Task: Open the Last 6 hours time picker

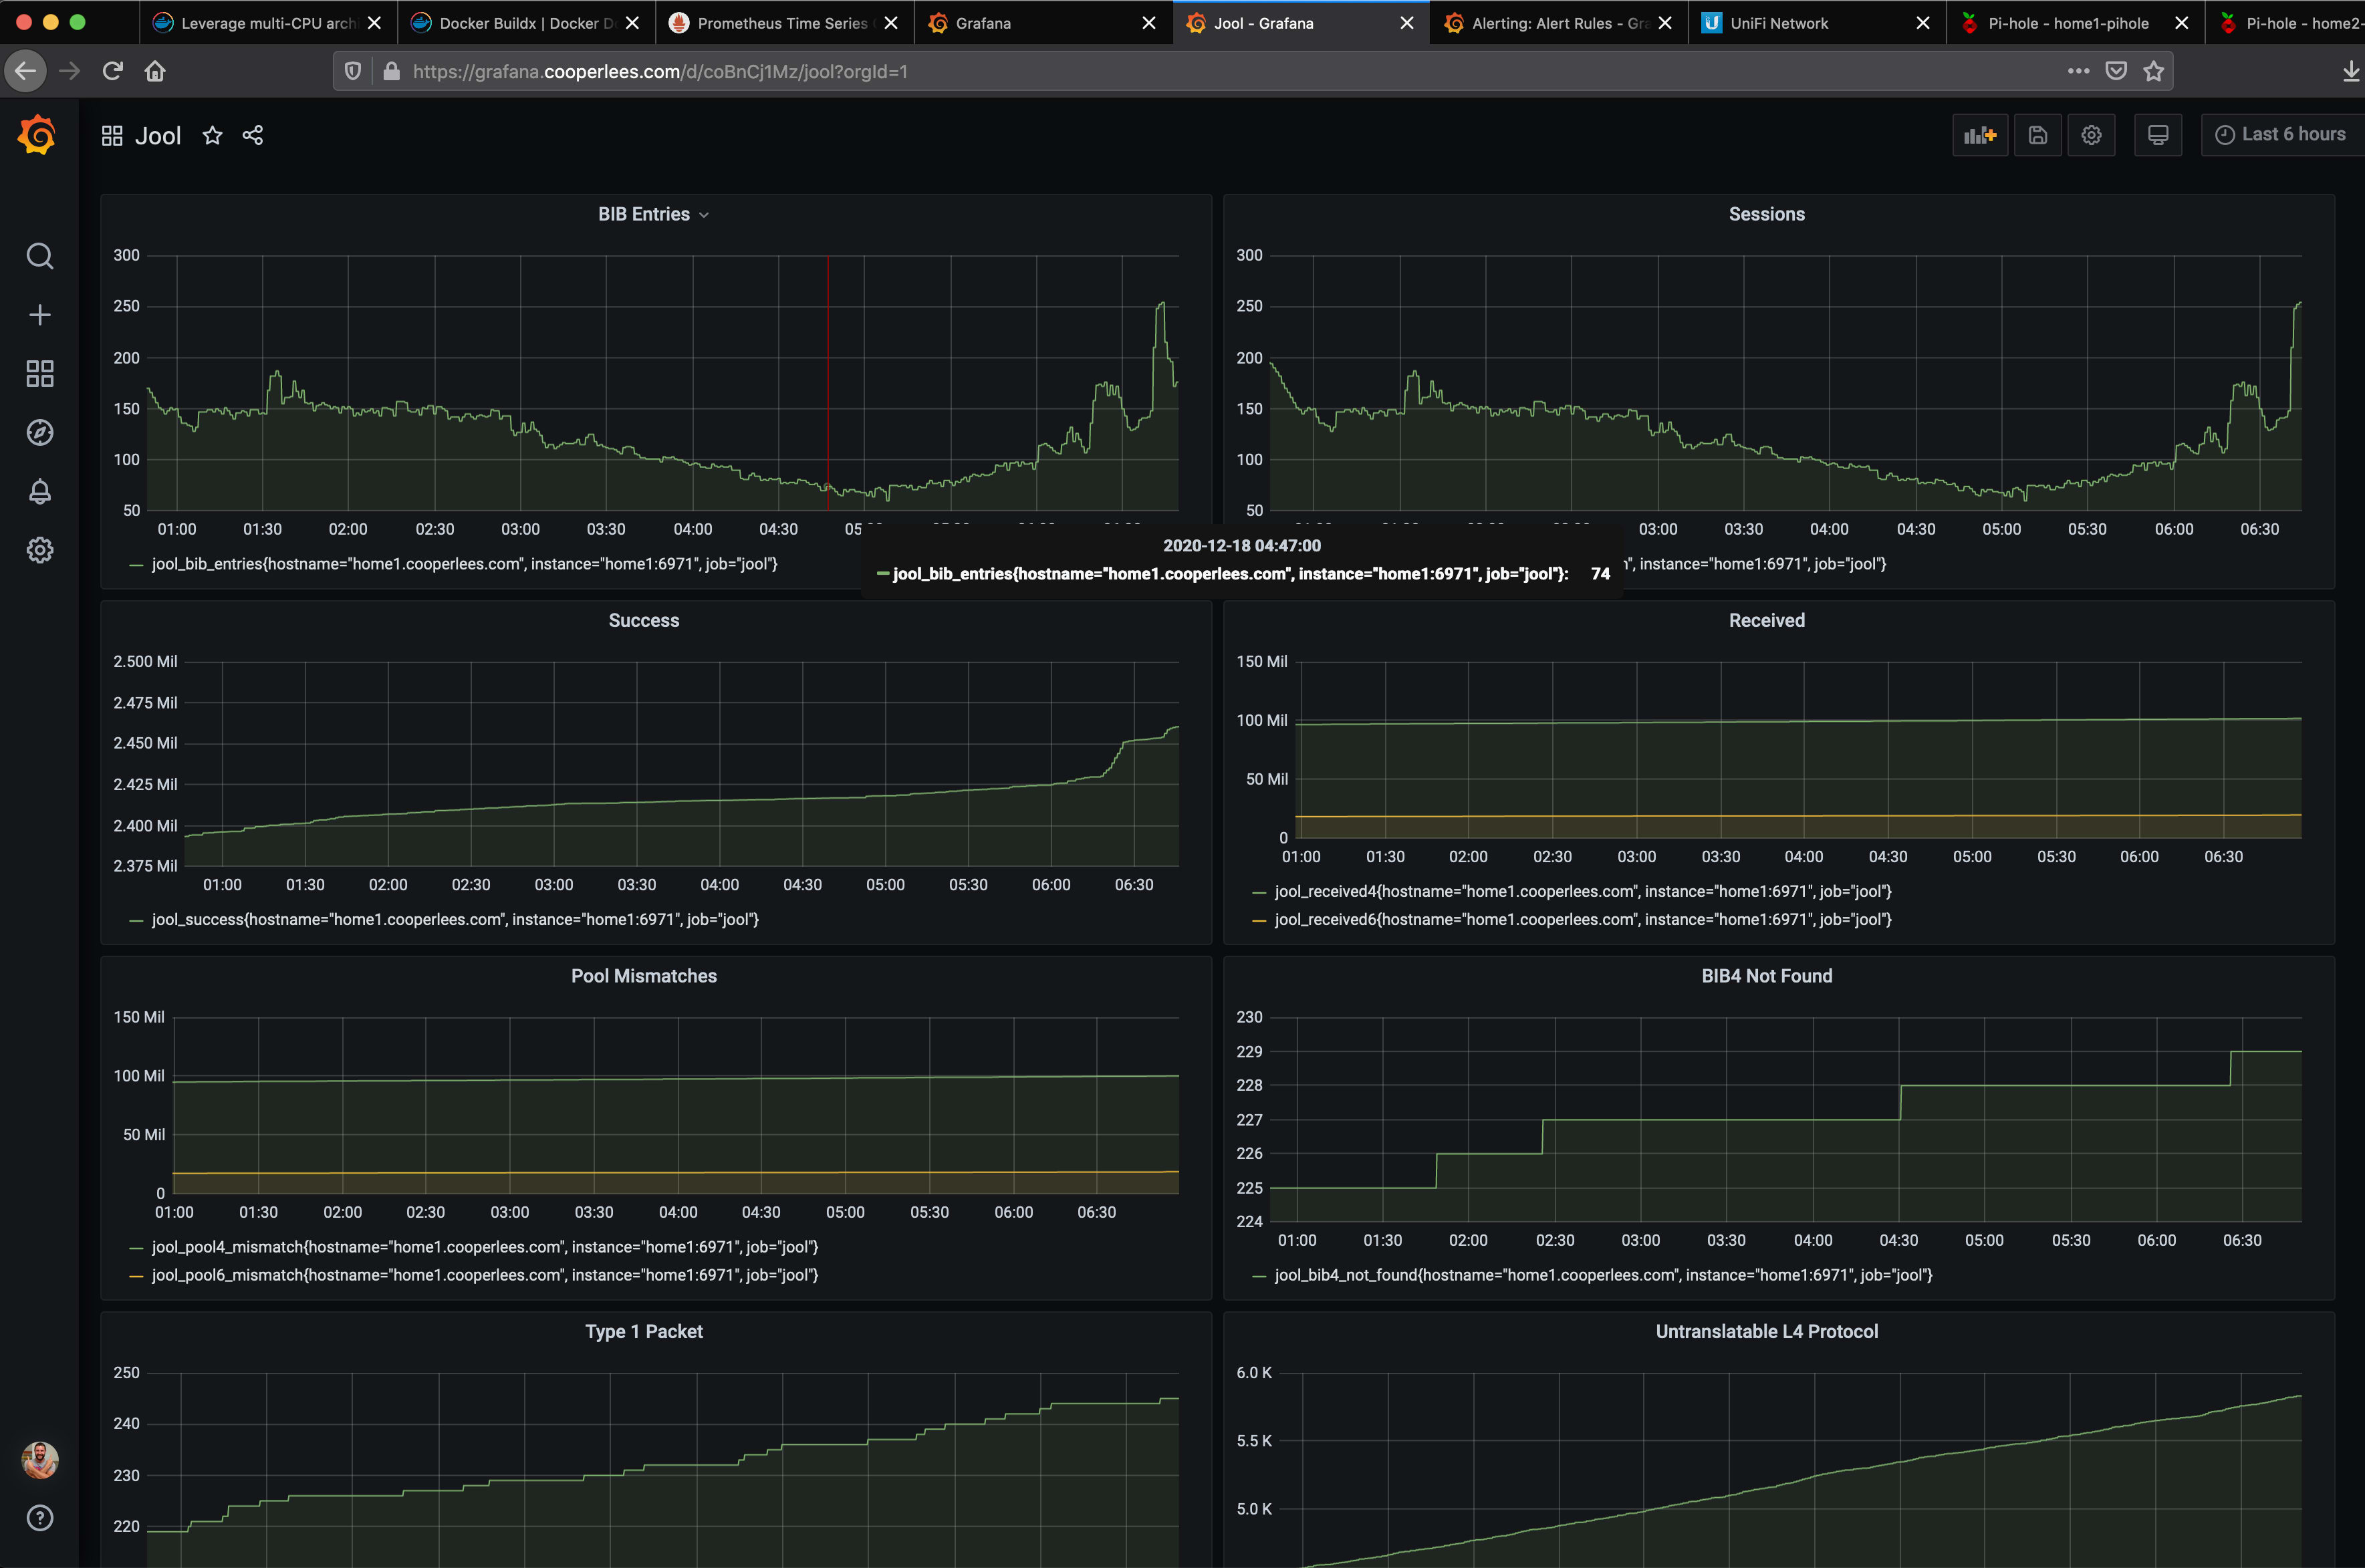Action: 2281,133
